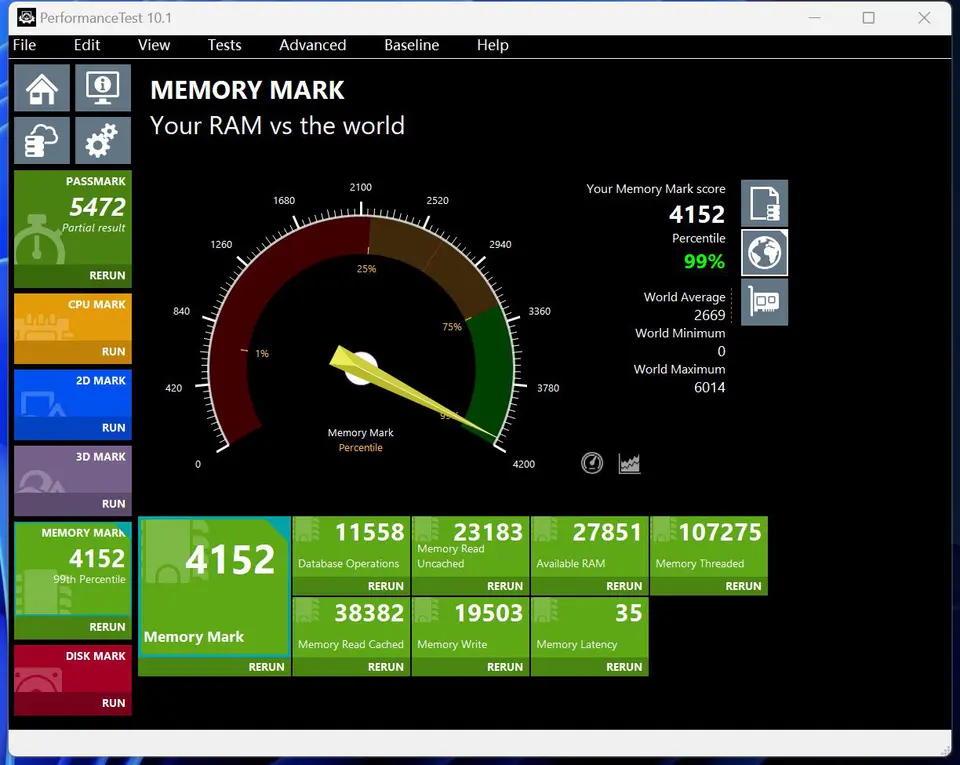Select the Disk Mark tile
This screenshot has width=960, height=765.
(73, 669)
